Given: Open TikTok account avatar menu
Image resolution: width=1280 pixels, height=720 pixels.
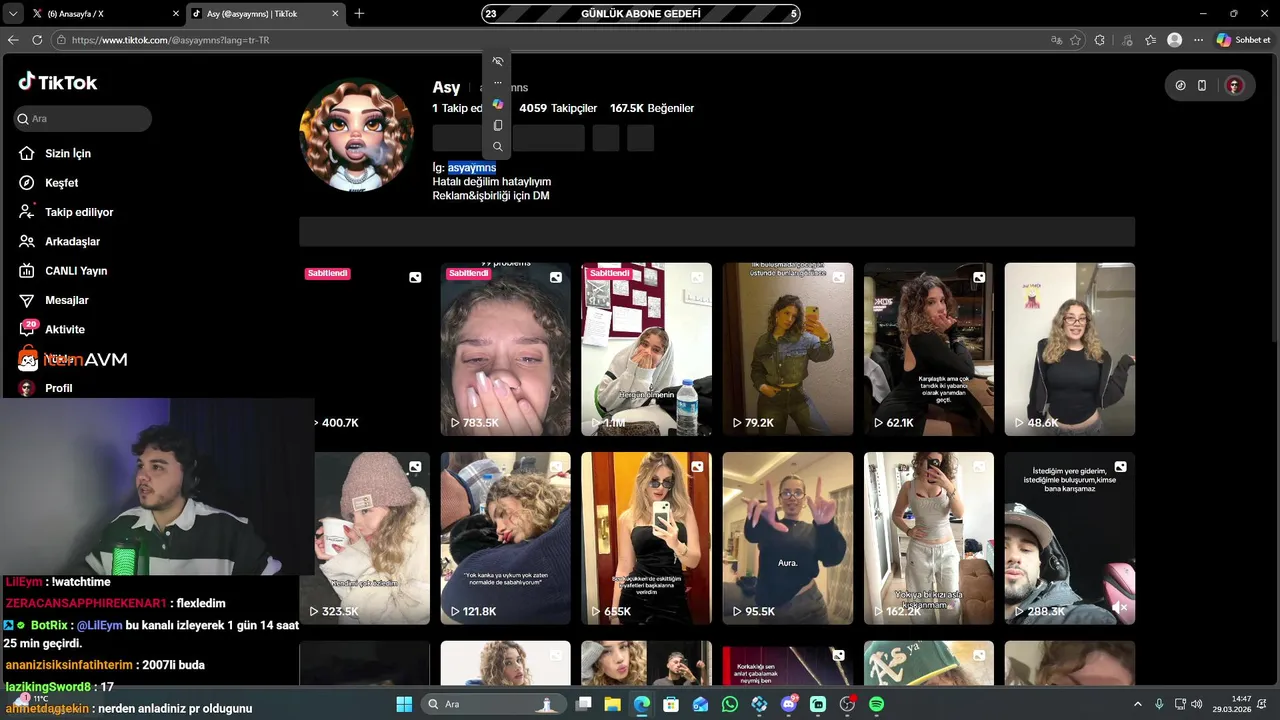Looking at the screenshot, I should [1234, 86].
